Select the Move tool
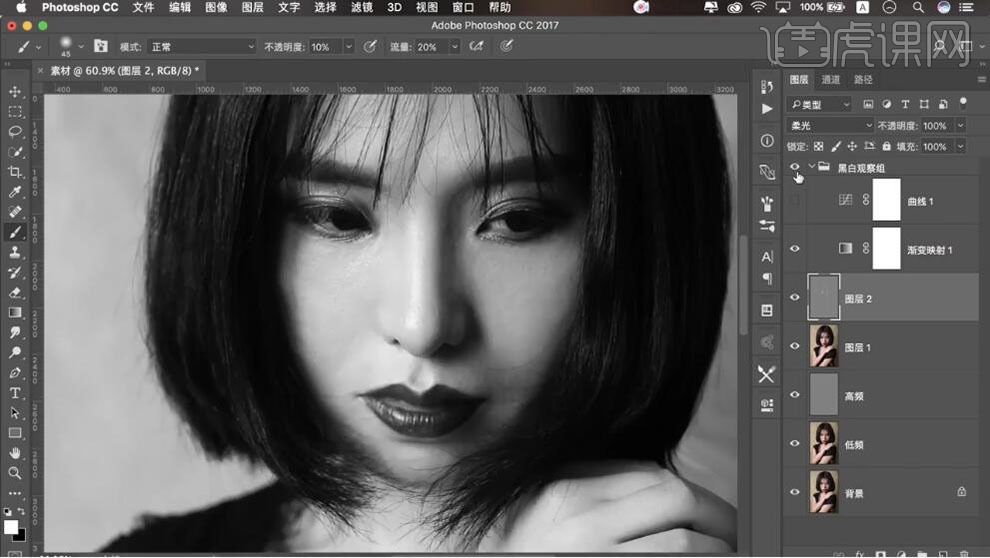Viewport: 990px width, 558px height. pos(15,92)
